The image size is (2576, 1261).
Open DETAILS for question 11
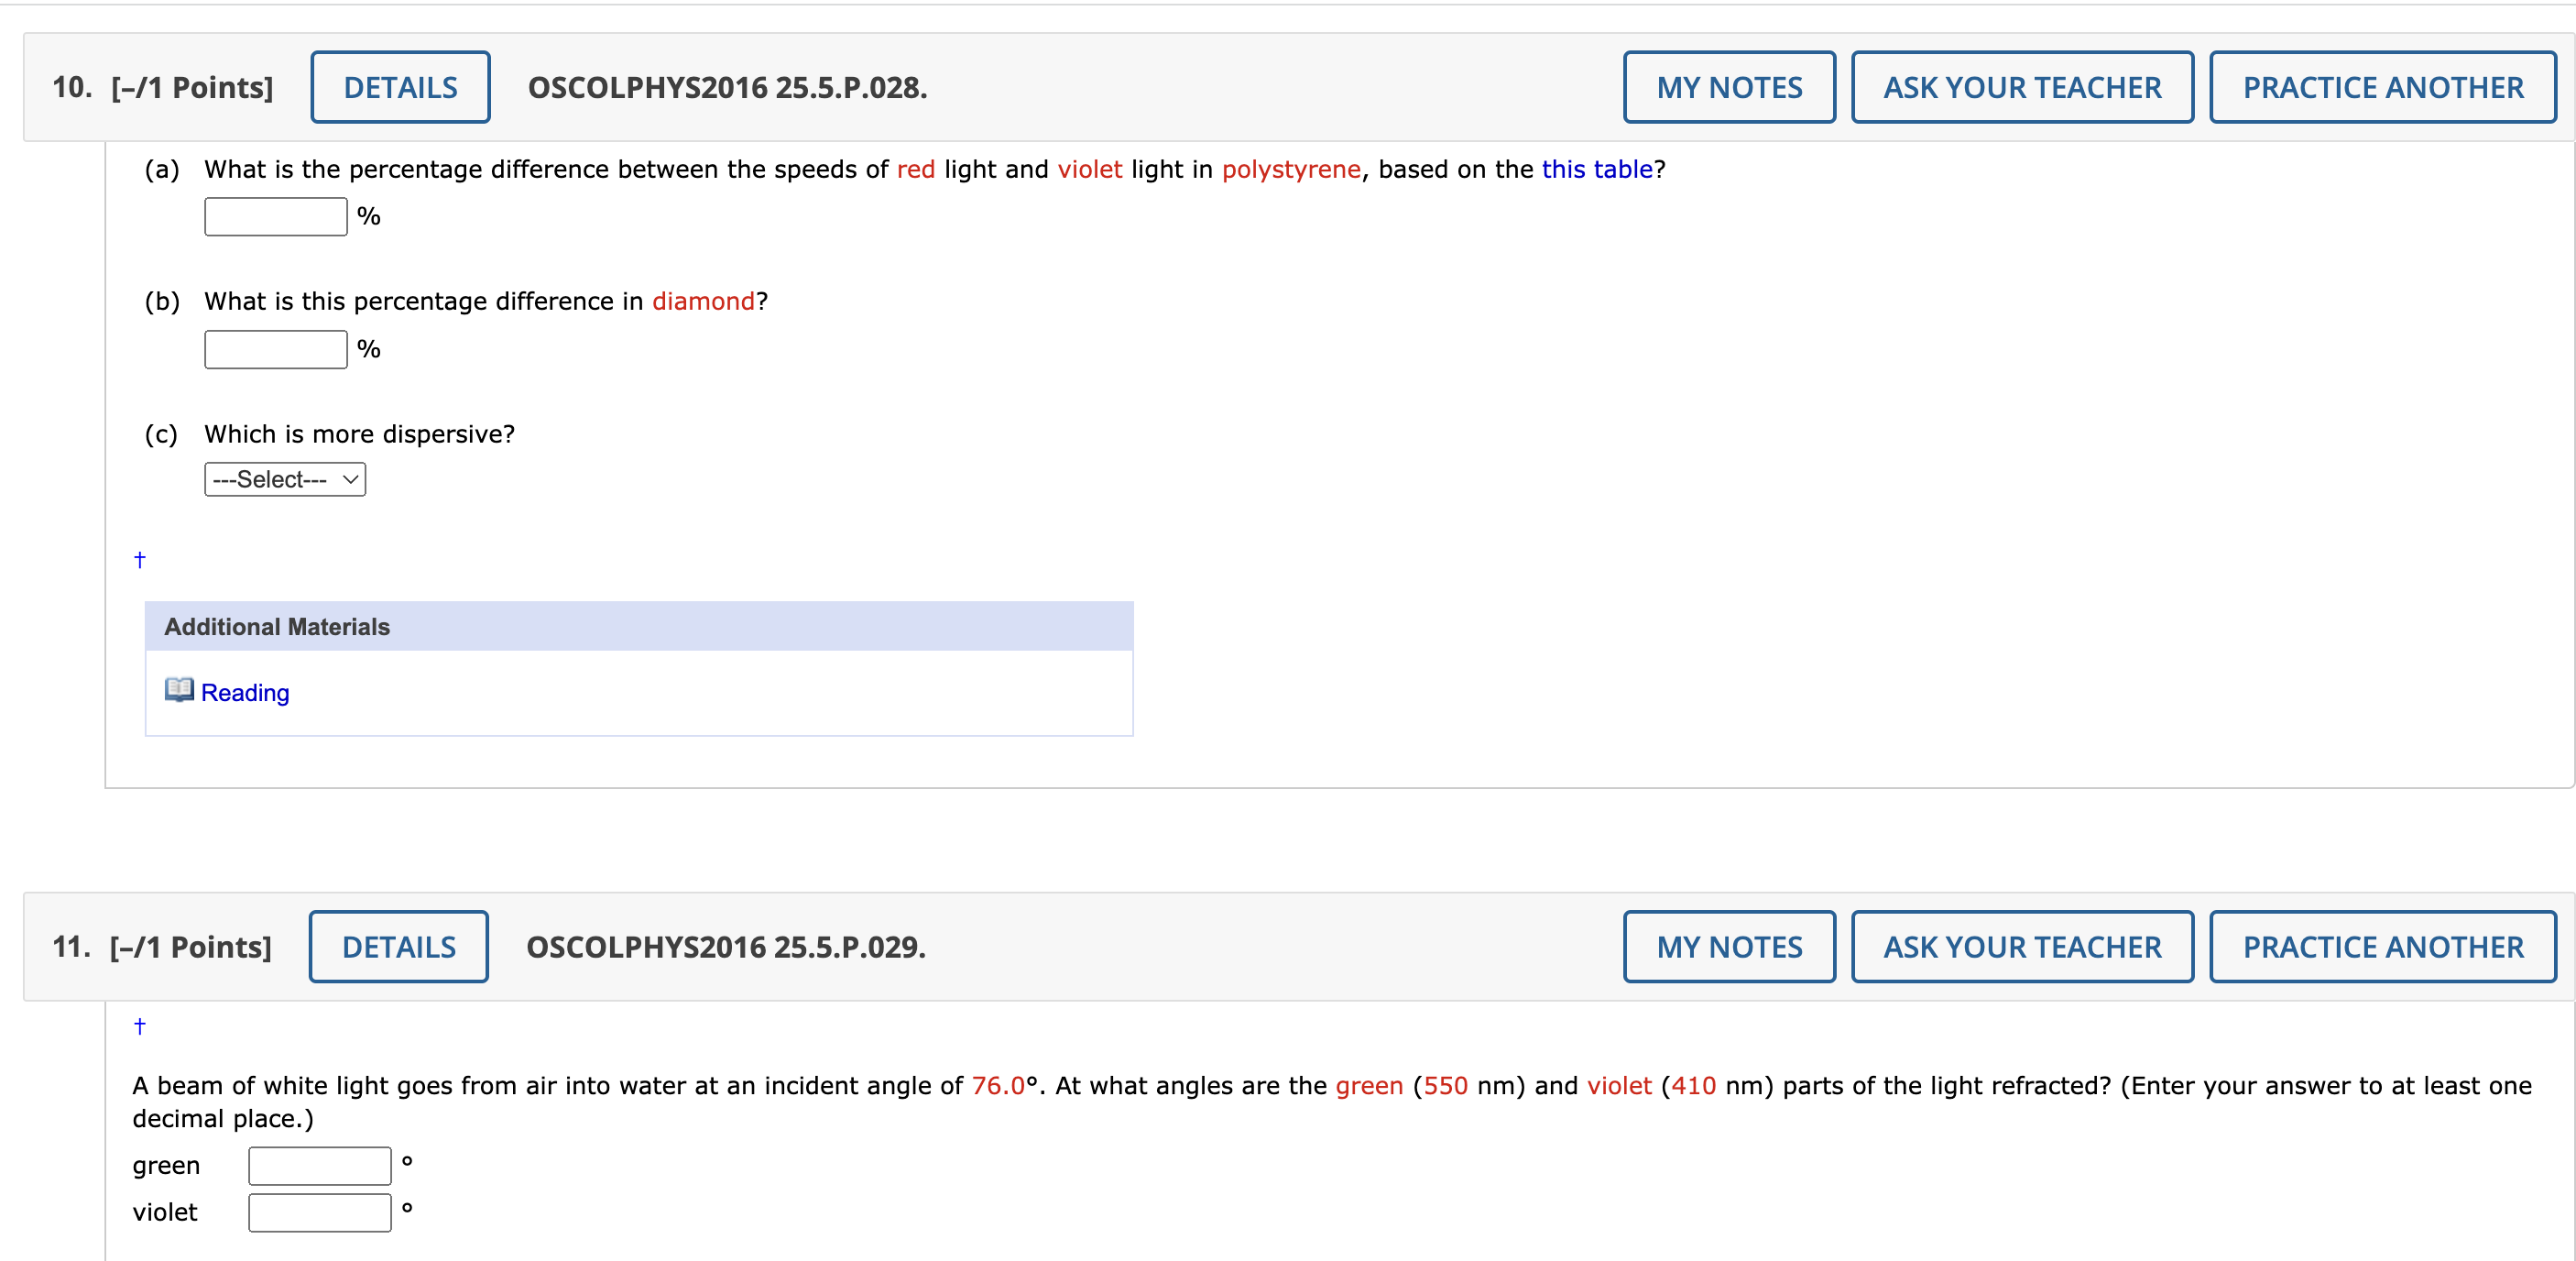(x=398, y=947)
